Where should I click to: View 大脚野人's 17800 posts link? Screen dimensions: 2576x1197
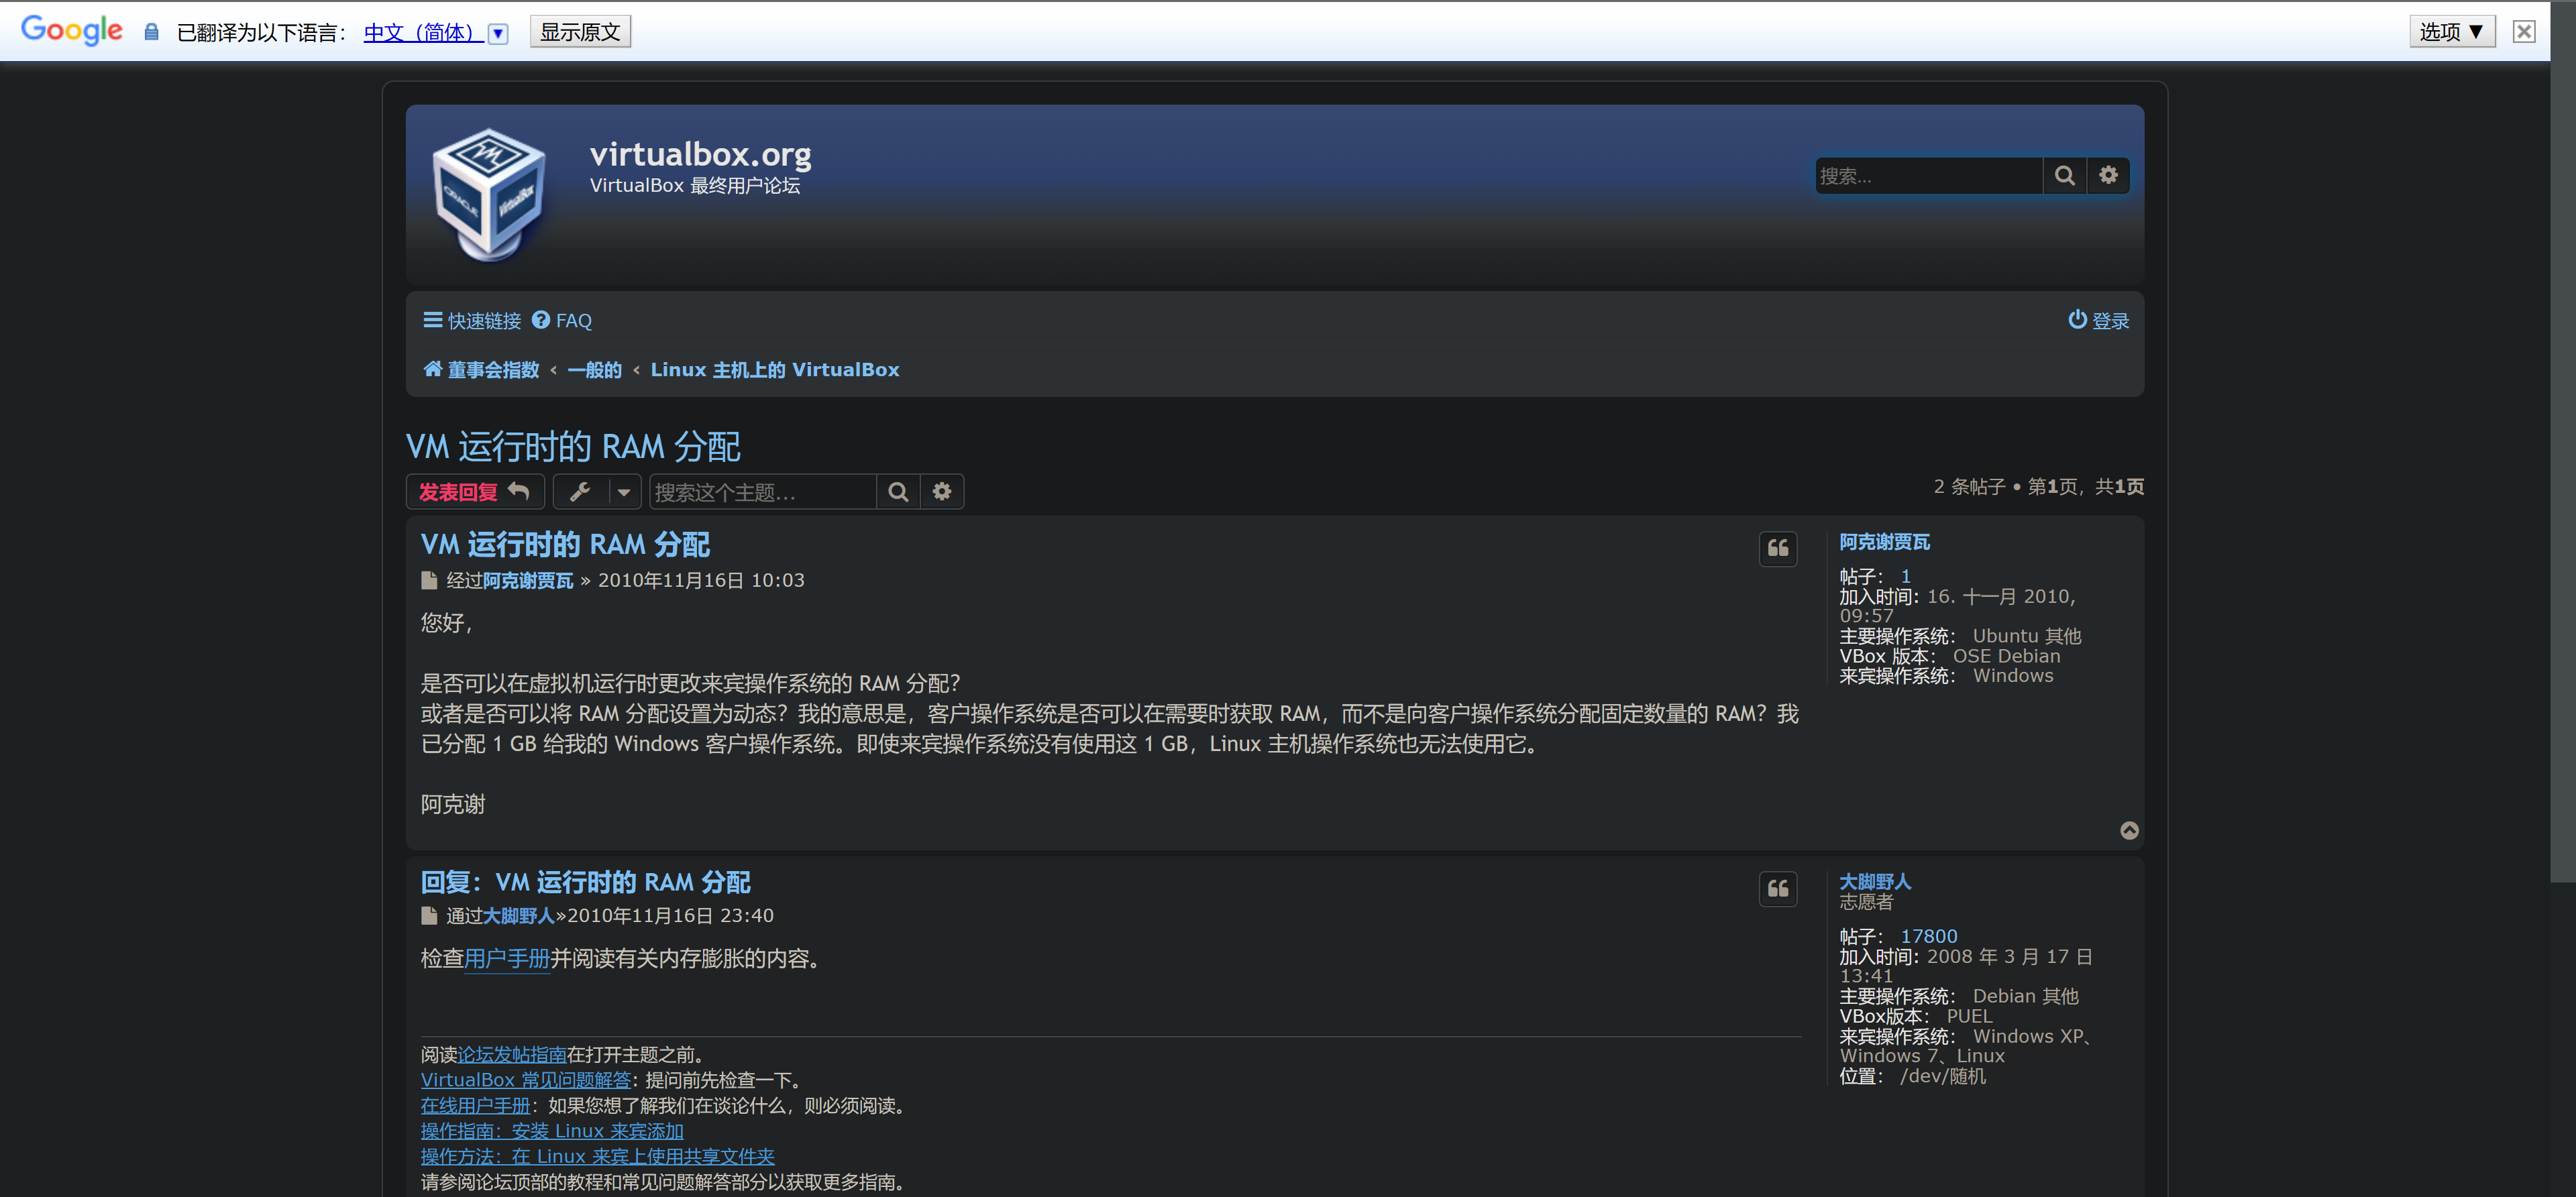(x=1928, y=937)
